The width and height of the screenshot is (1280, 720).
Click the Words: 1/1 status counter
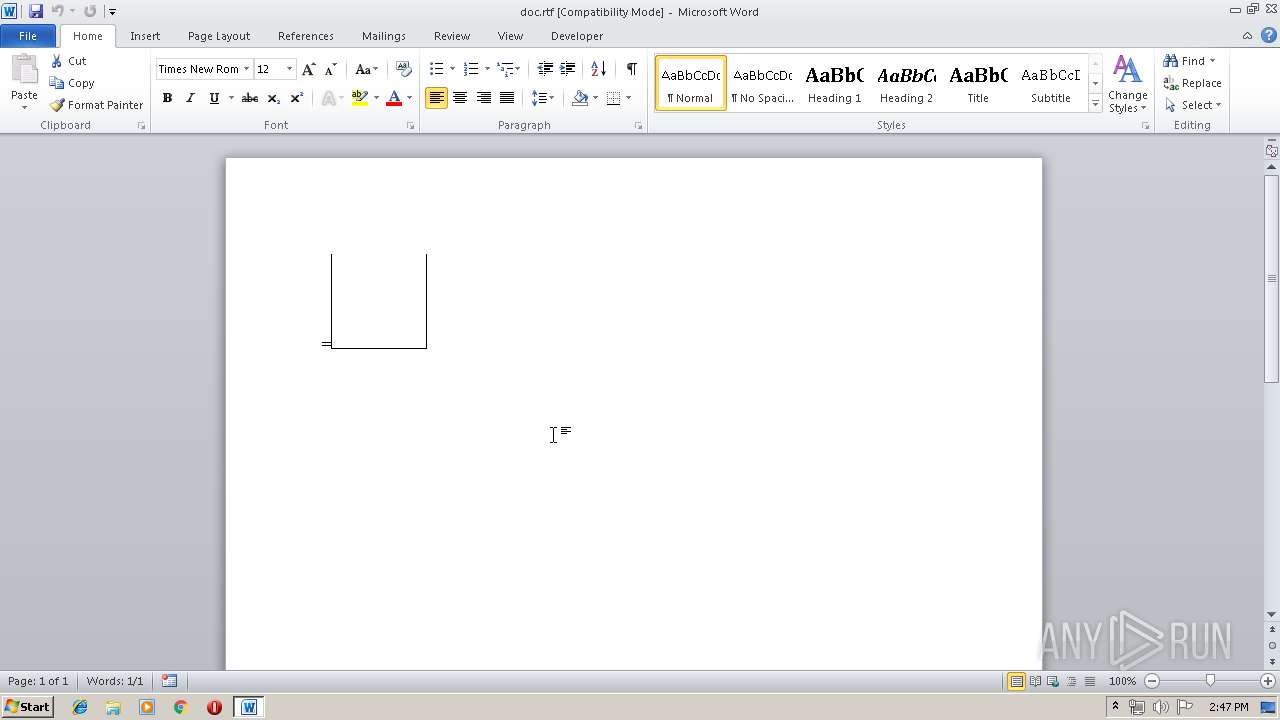tap(115, 681)
